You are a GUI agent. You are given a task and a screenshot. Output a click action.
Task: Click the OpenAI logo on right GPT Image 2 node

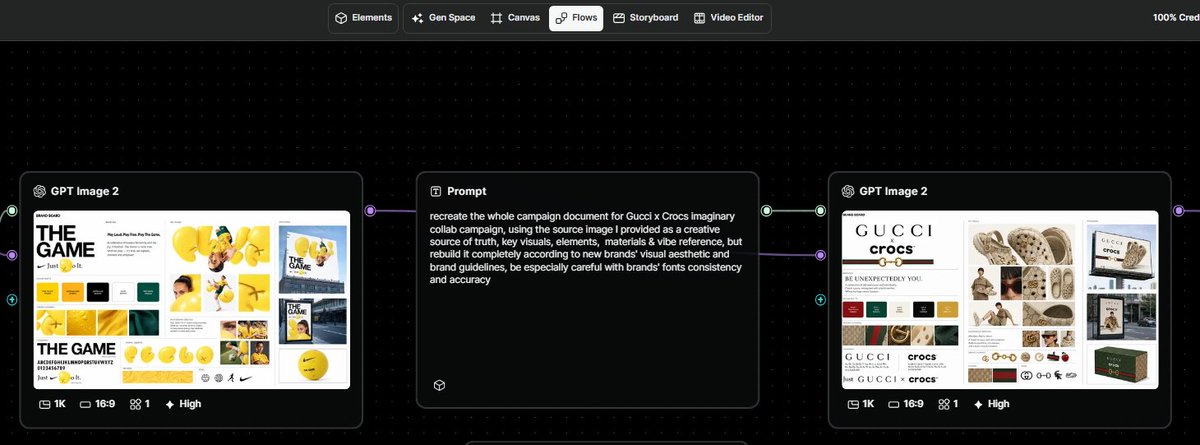[x=849, y=191]
